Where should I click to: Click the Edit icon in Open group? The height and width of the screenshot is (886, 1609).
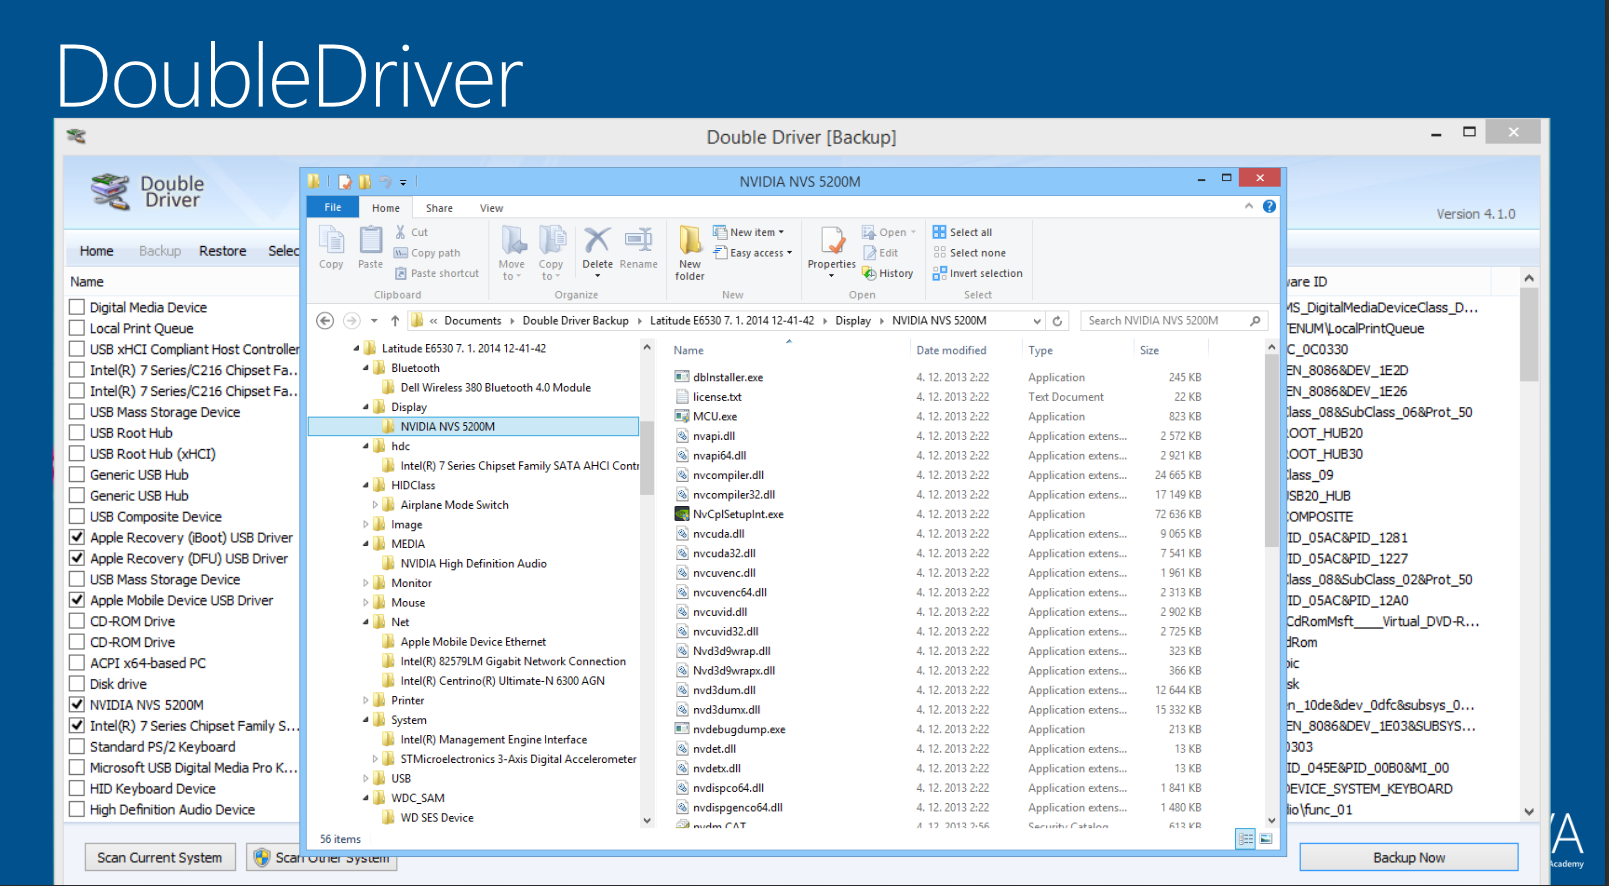click(869, 253)
